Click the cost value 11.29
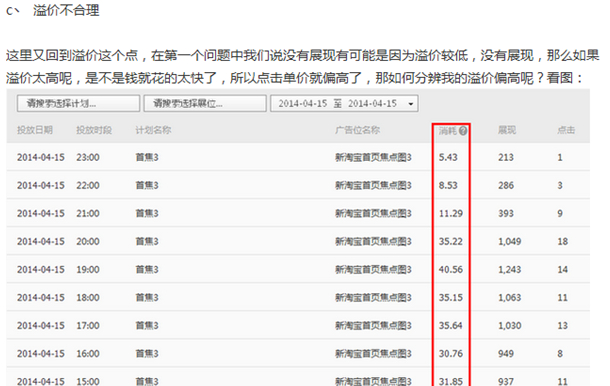Viewport: 610px width, 386px height. click(x=451, y=213)
